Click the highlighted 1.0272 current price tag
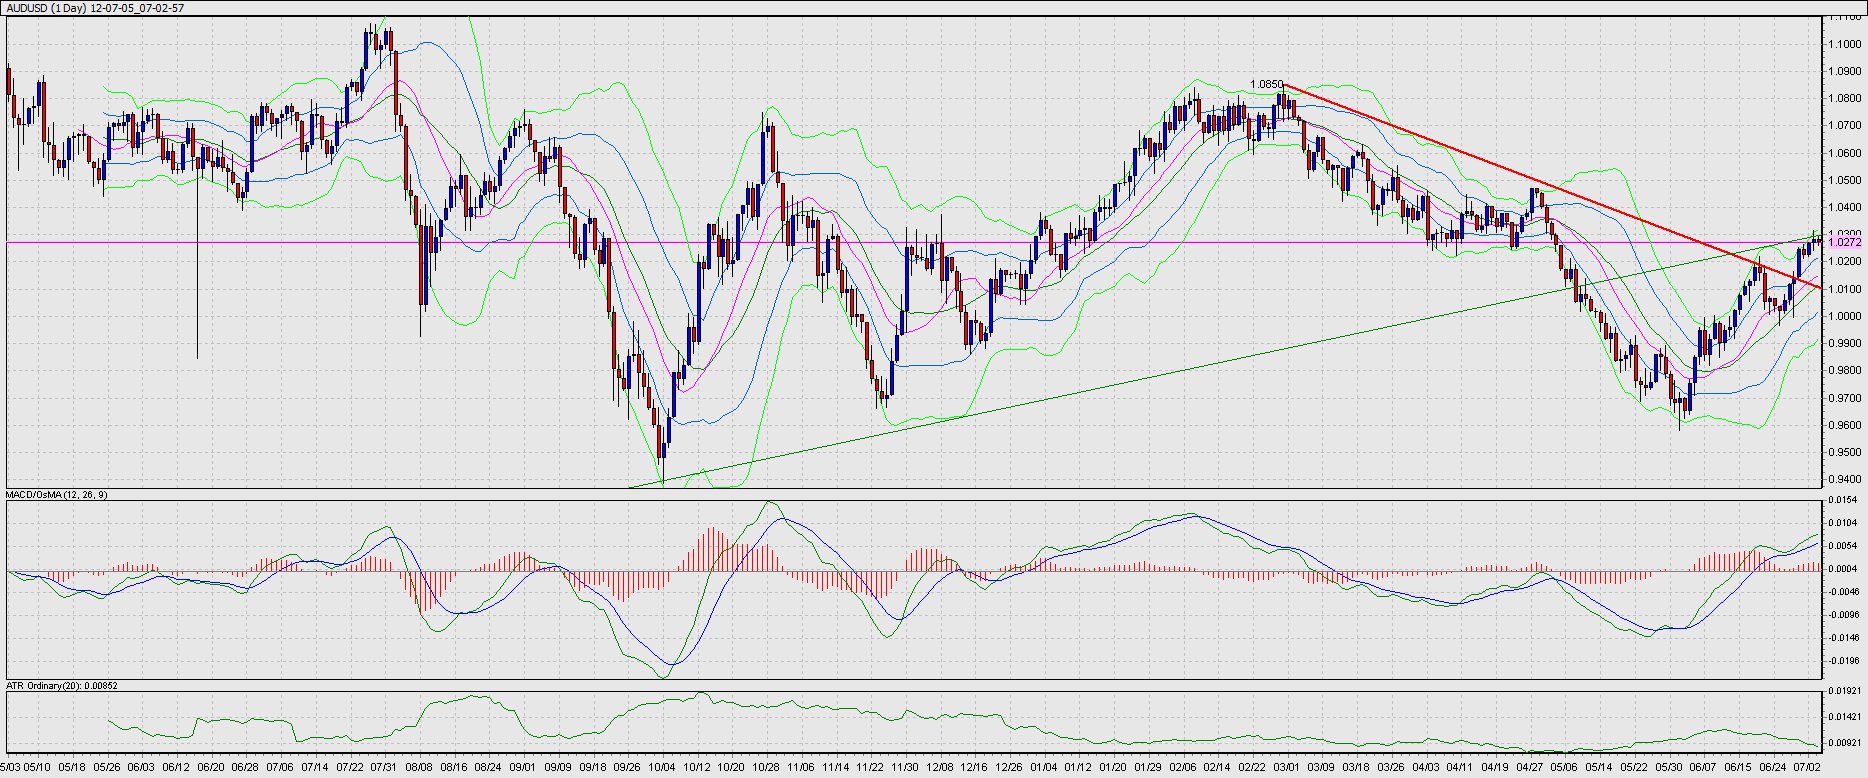The width and height of the screenshot is (1868, 778). (x=1845, y=242)
